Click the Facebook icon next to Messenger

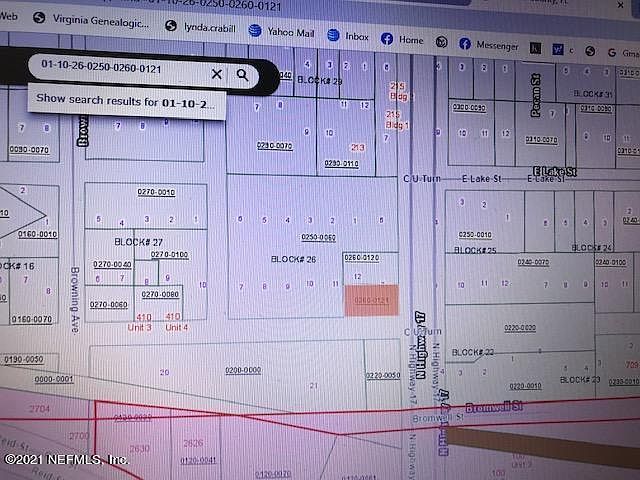tap(464, 43)
